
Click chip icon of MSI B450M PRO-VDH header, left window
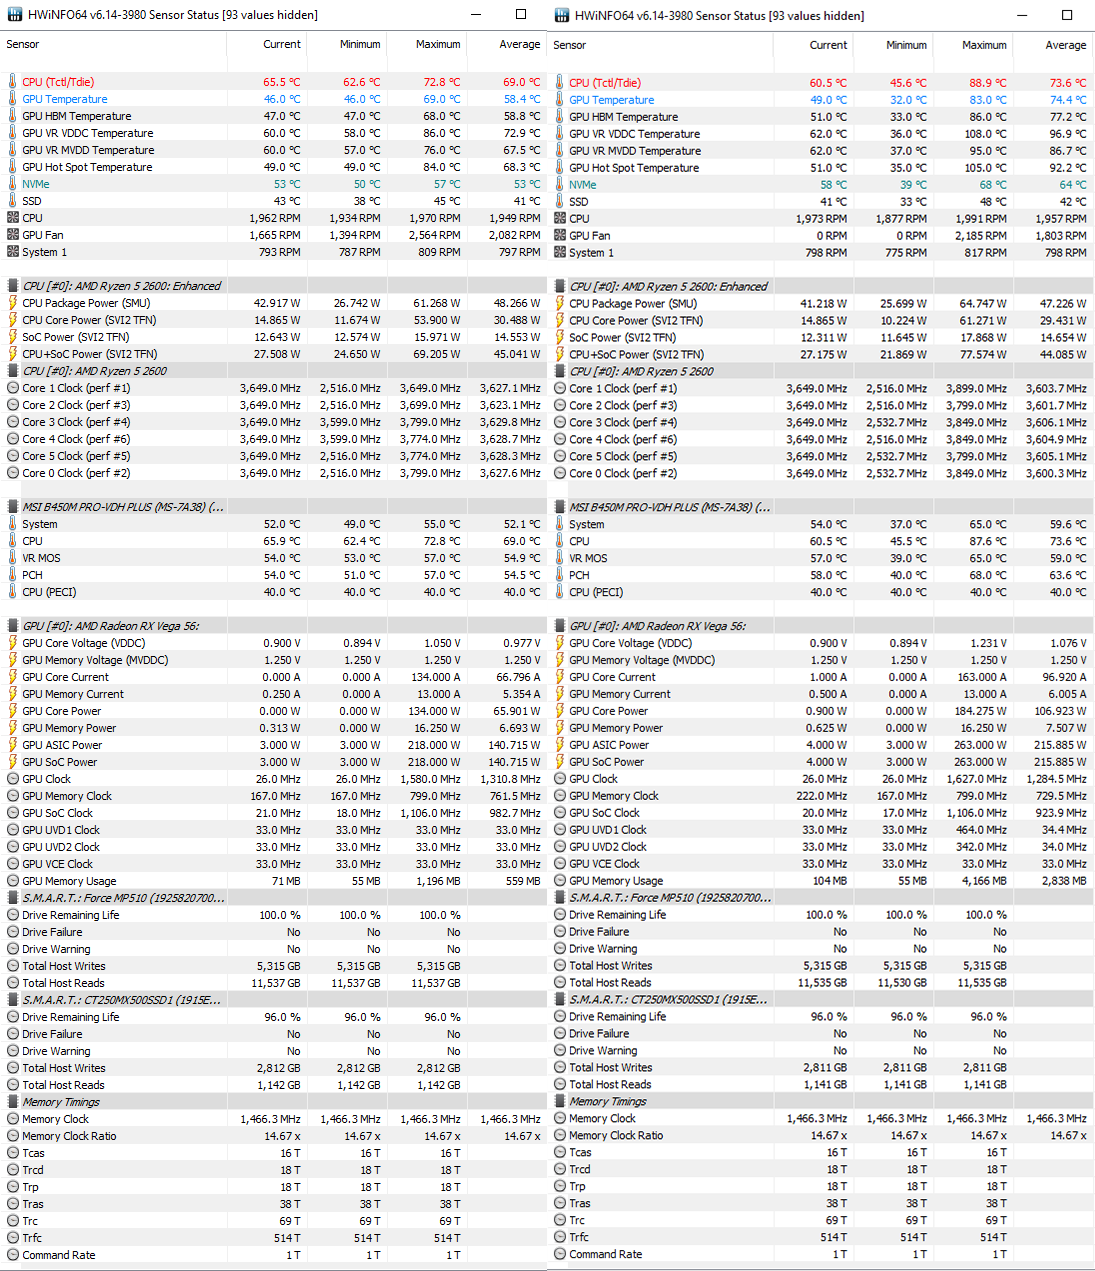click(x=13, y=507)
